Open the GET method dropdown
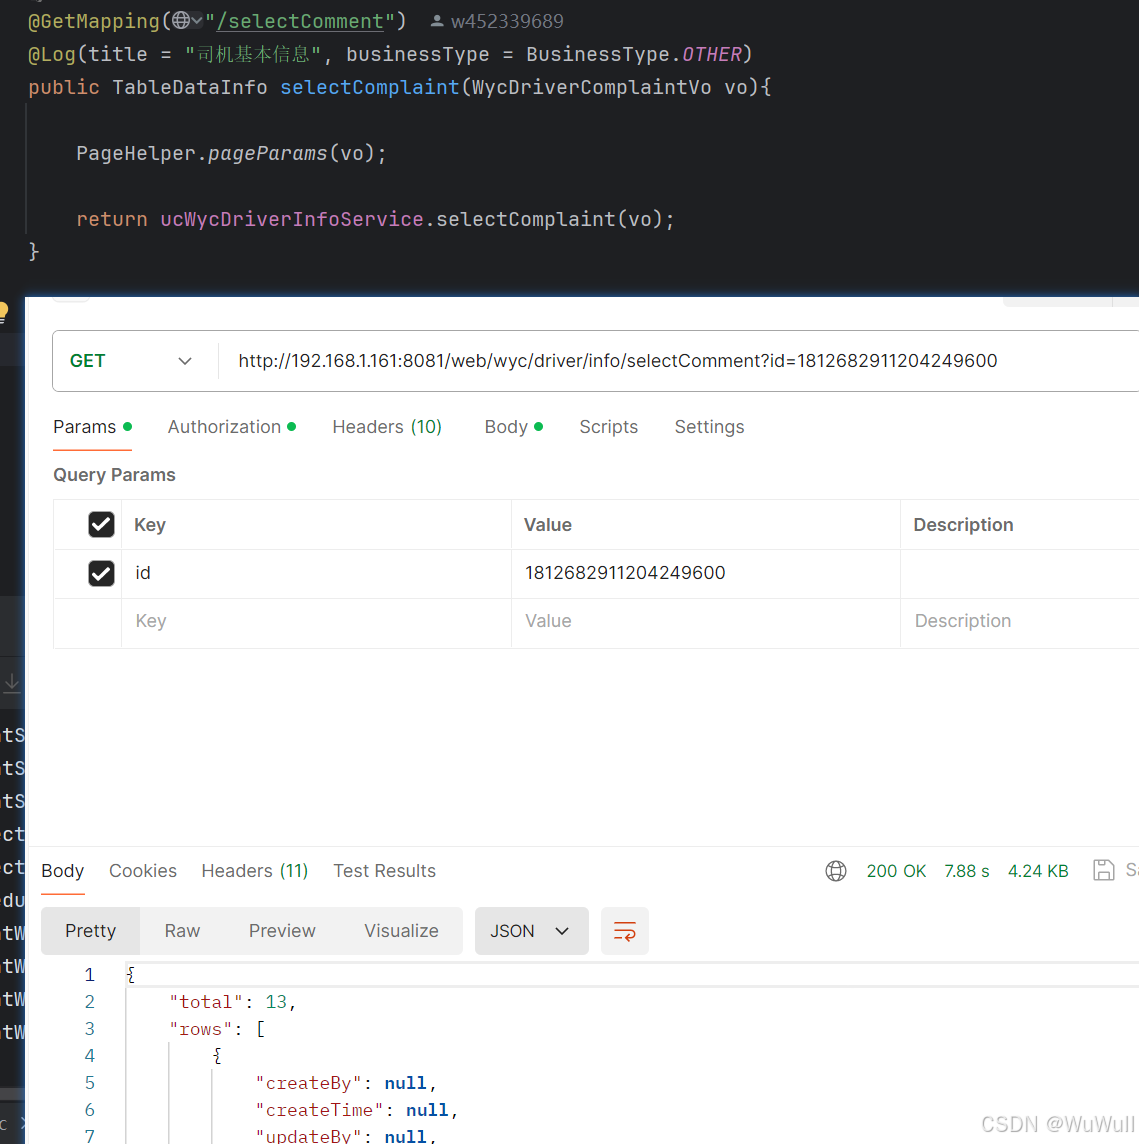Screen dimensions: 1139x1144 (x=131, y=361)
